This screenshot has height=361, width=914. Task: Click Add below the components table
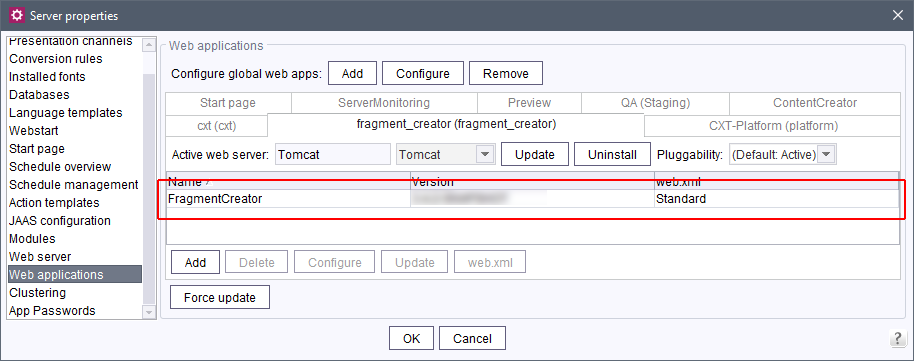click(x=195, y=262)
